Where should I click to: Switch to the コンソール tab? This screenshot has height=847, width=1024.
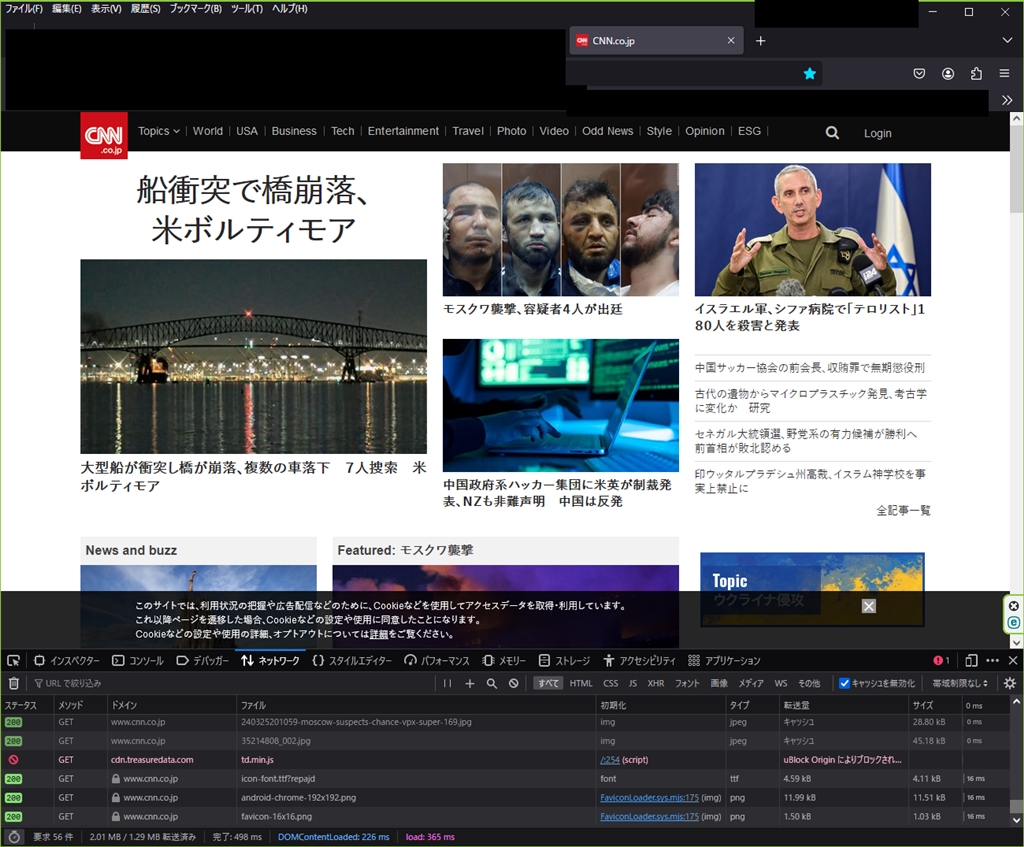[x=138, y=661]
